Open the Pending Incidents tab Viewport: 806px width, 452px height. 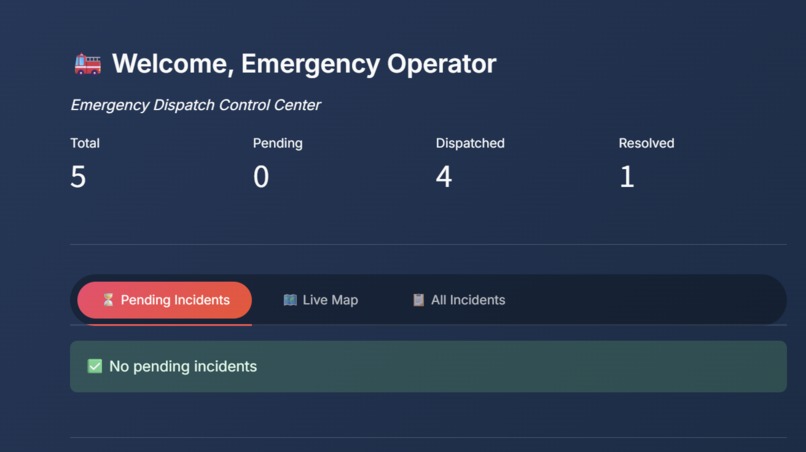click(x=164, y=300)
